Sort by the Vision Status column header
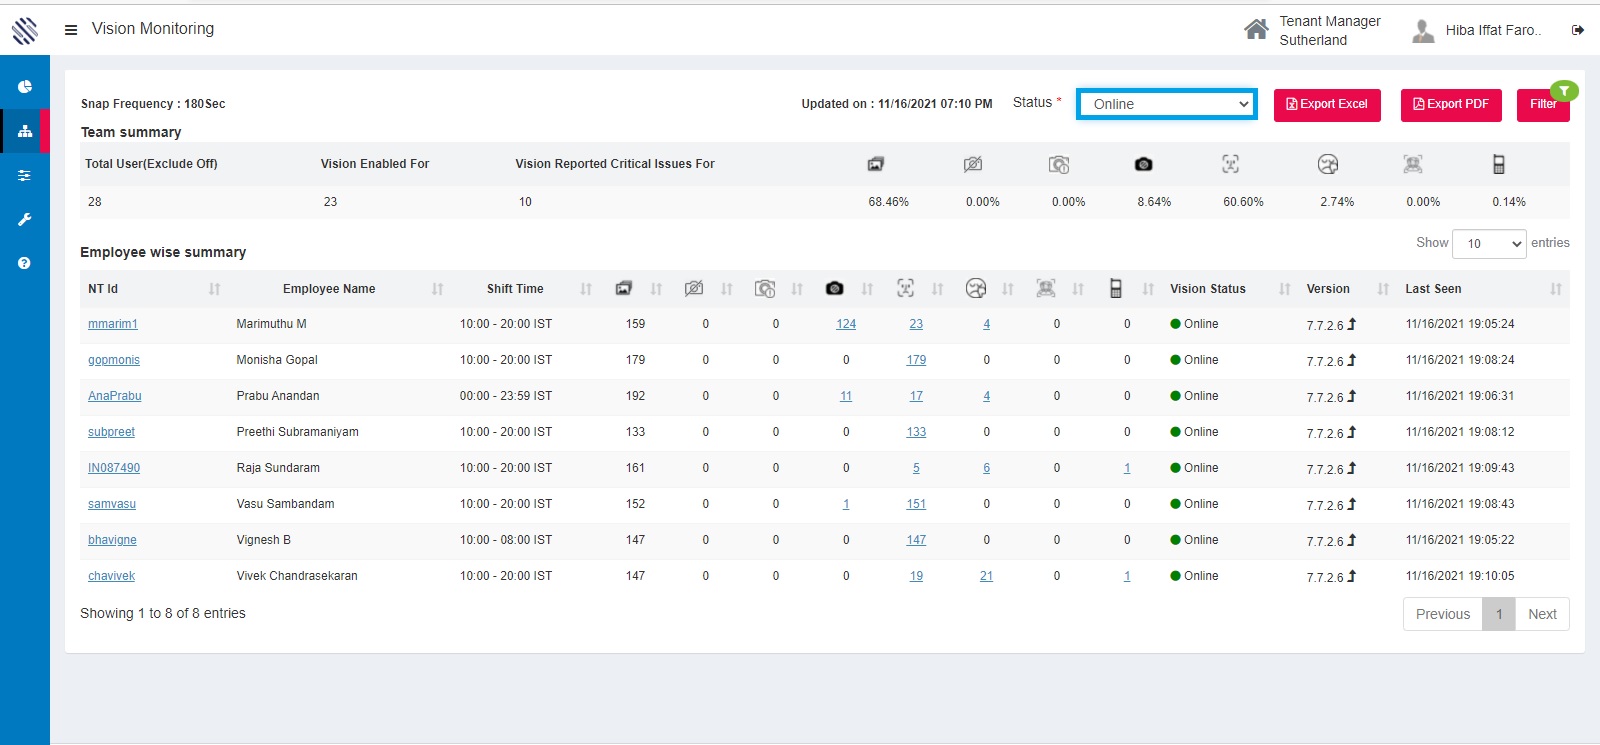Image resolution: width=1600 pixels, height=745 pixels. [1207, 289]
